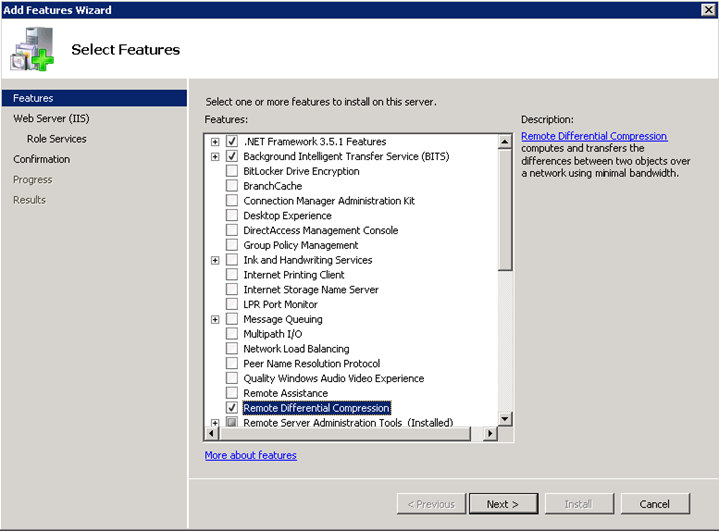Open the More about features link
The image size is (719, 531).
pos(250,455)
